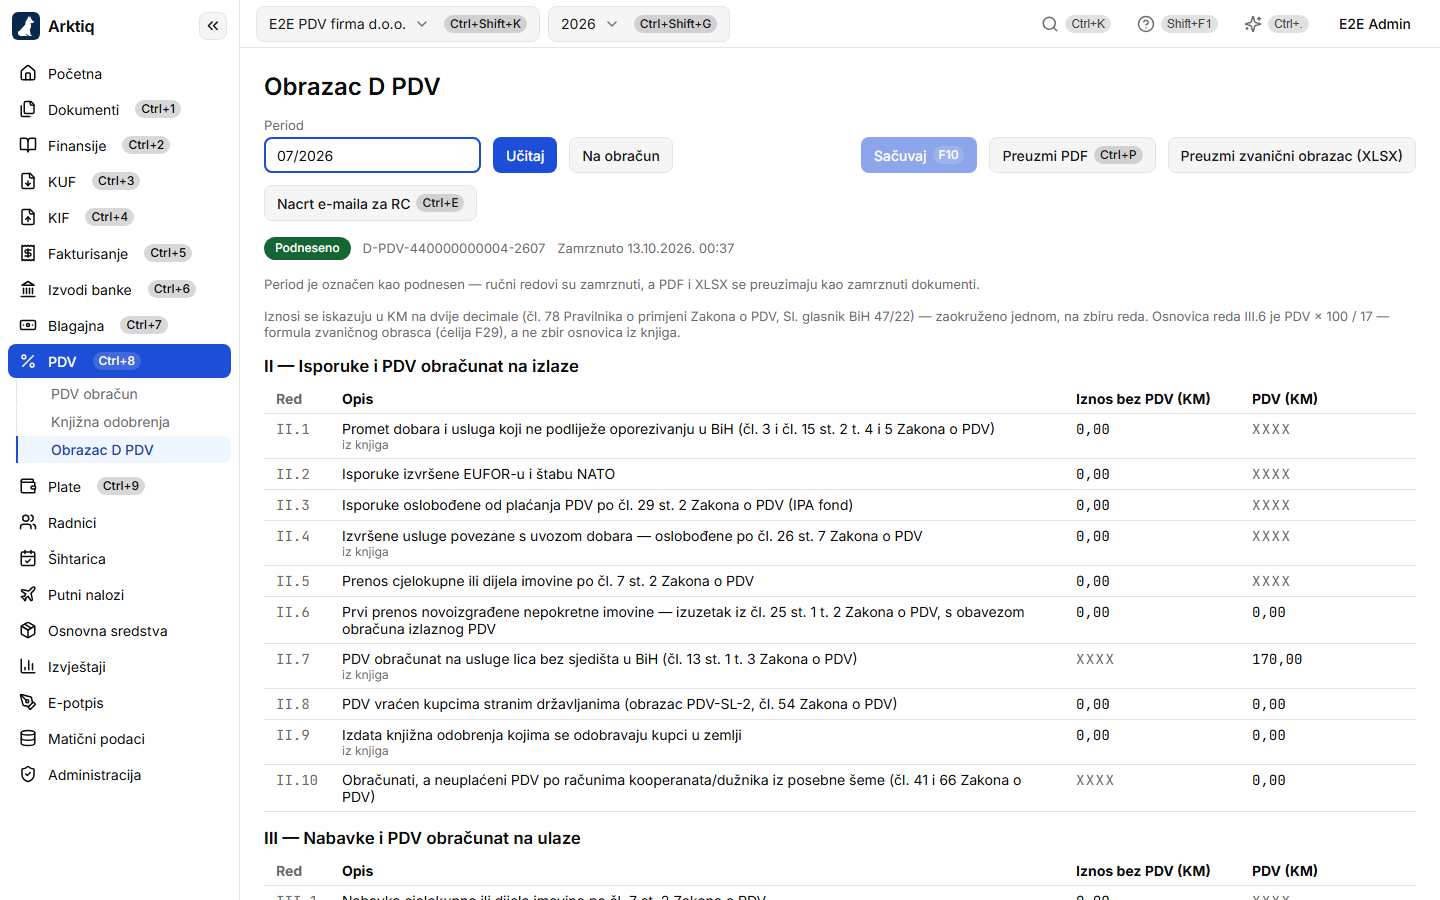Click the Sačuvaj save button
This screenshot has height=900, width=1440.
tap(919, 155)
